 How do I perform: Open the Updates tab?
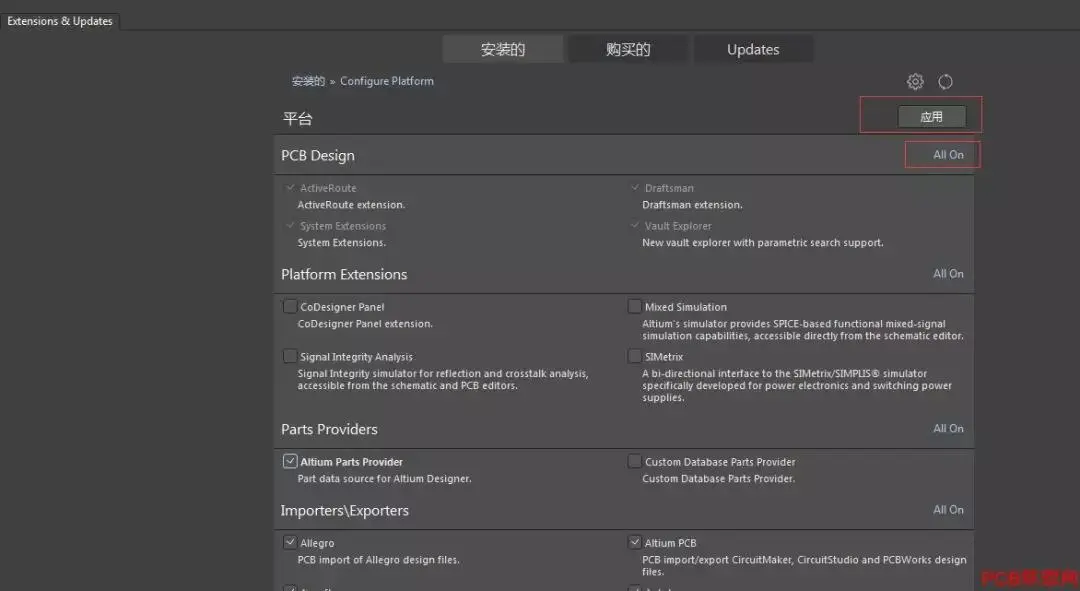pyautogui.click(x=753, y=50)
